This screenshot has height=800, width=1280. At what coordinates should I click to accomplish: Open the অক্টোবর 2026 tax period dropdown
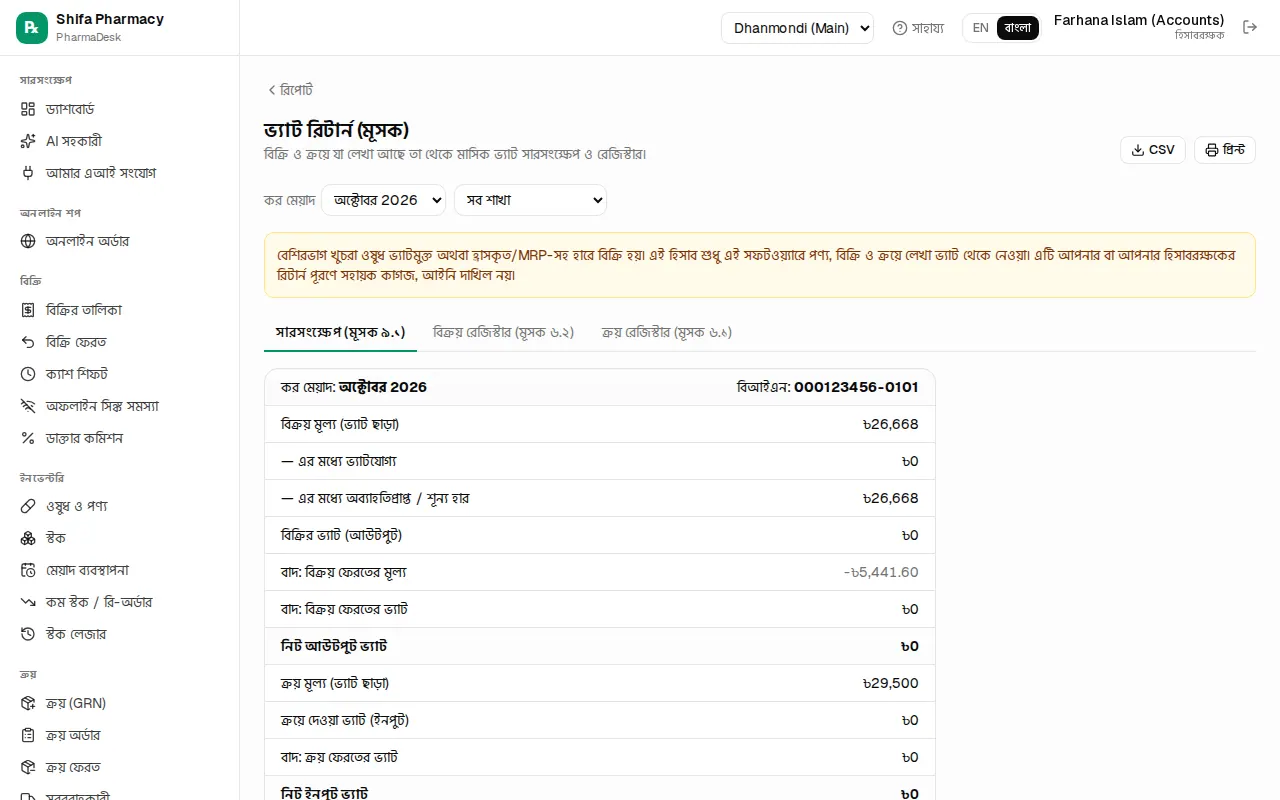pos(383,200)
